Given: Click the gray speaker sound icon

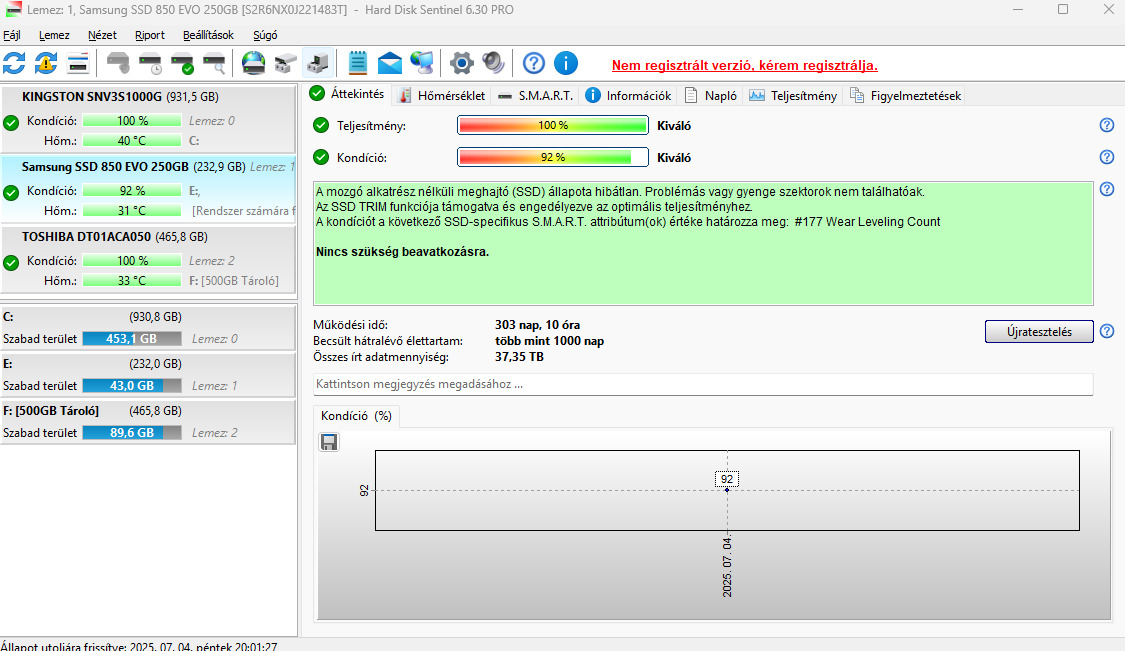Looking at the screenshot, I should 493,63.
